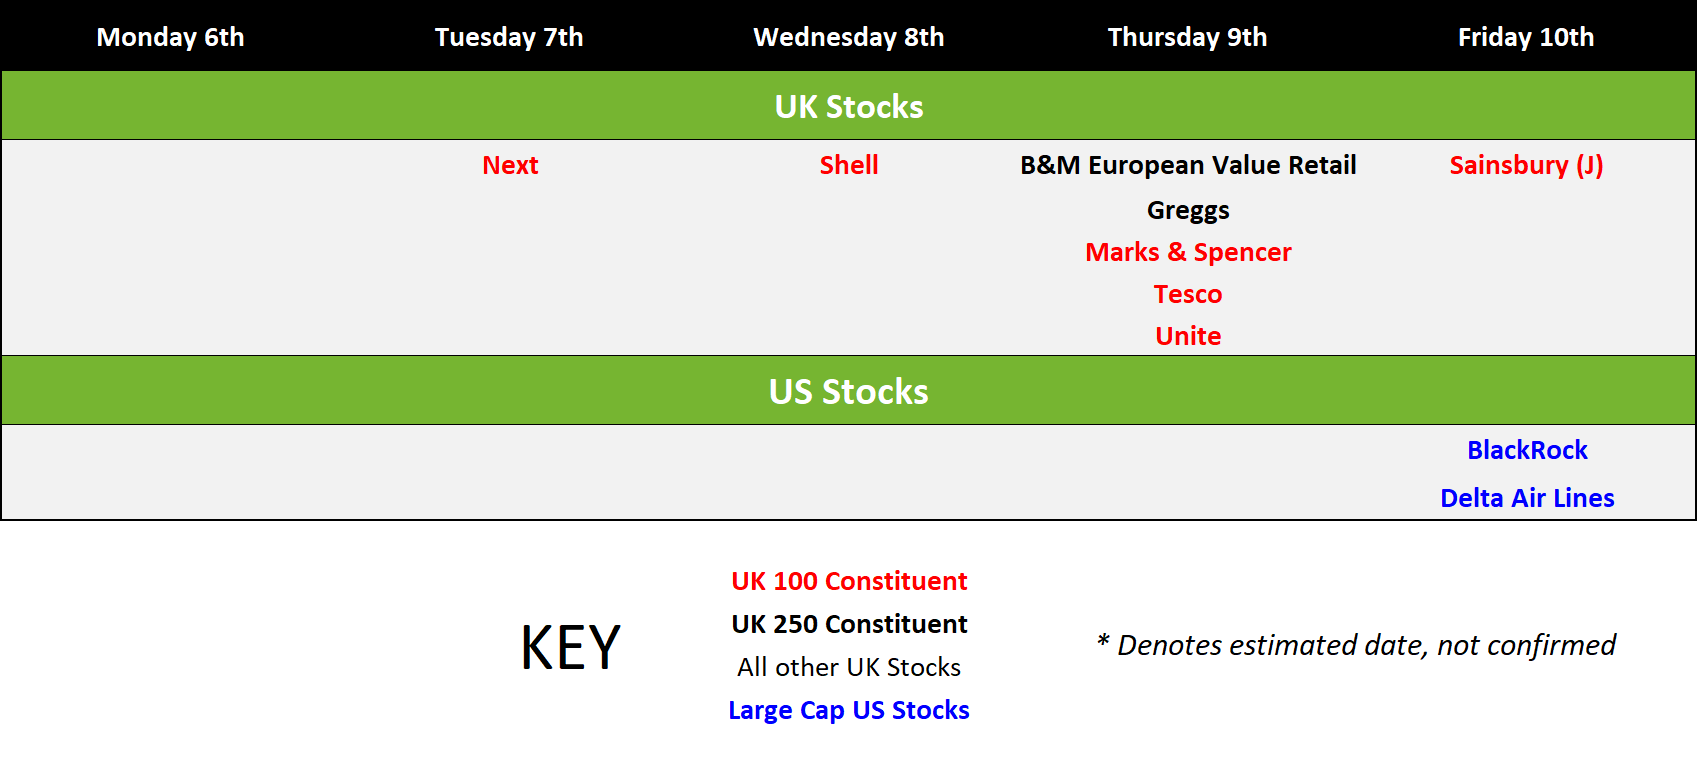Select B&M European Value Retail entry
Image resolution: width=1697 pixels, height=769 pixels.
(x=1188, y=165)
